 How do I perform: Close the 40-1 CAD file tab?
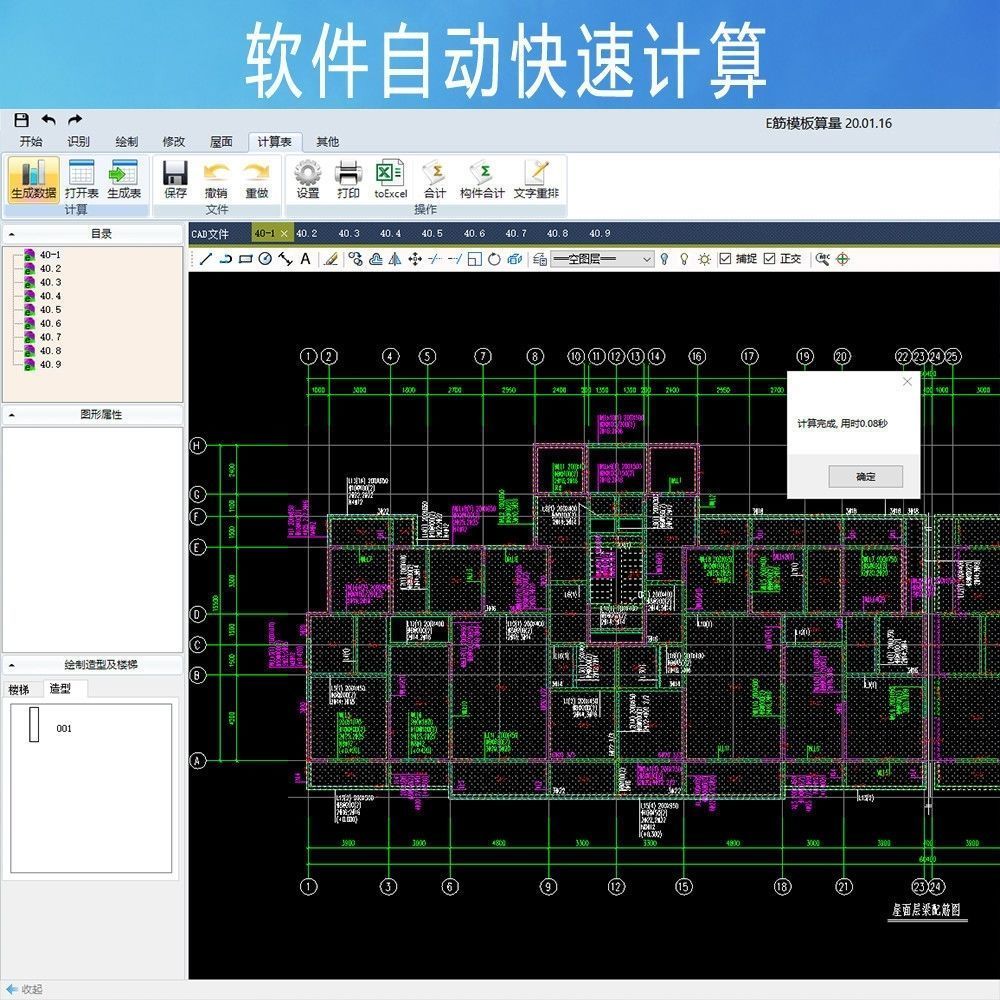coord(284,233)
